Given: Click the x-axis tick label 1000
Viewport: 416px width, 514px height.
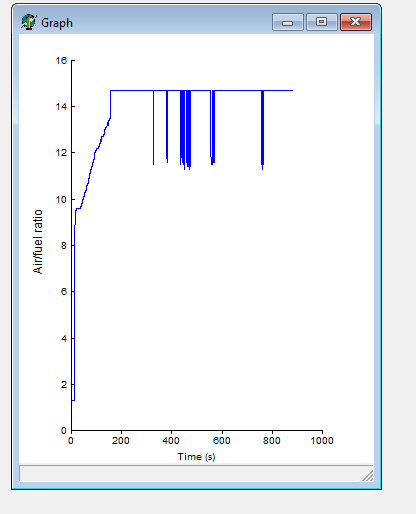Looking at the screenshot, I should [x=322, y=441].
